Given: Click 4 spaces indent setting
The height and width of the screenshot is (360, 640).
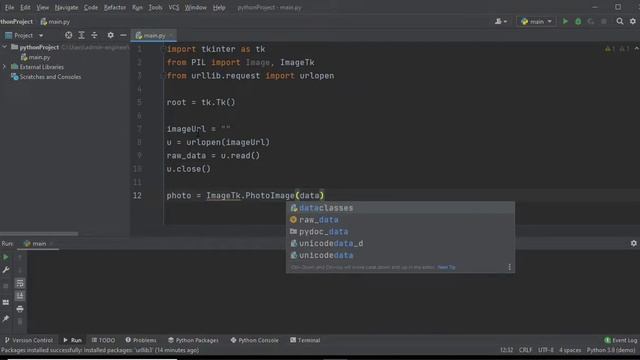Looking at the screenshot, I should pos(570,350).
